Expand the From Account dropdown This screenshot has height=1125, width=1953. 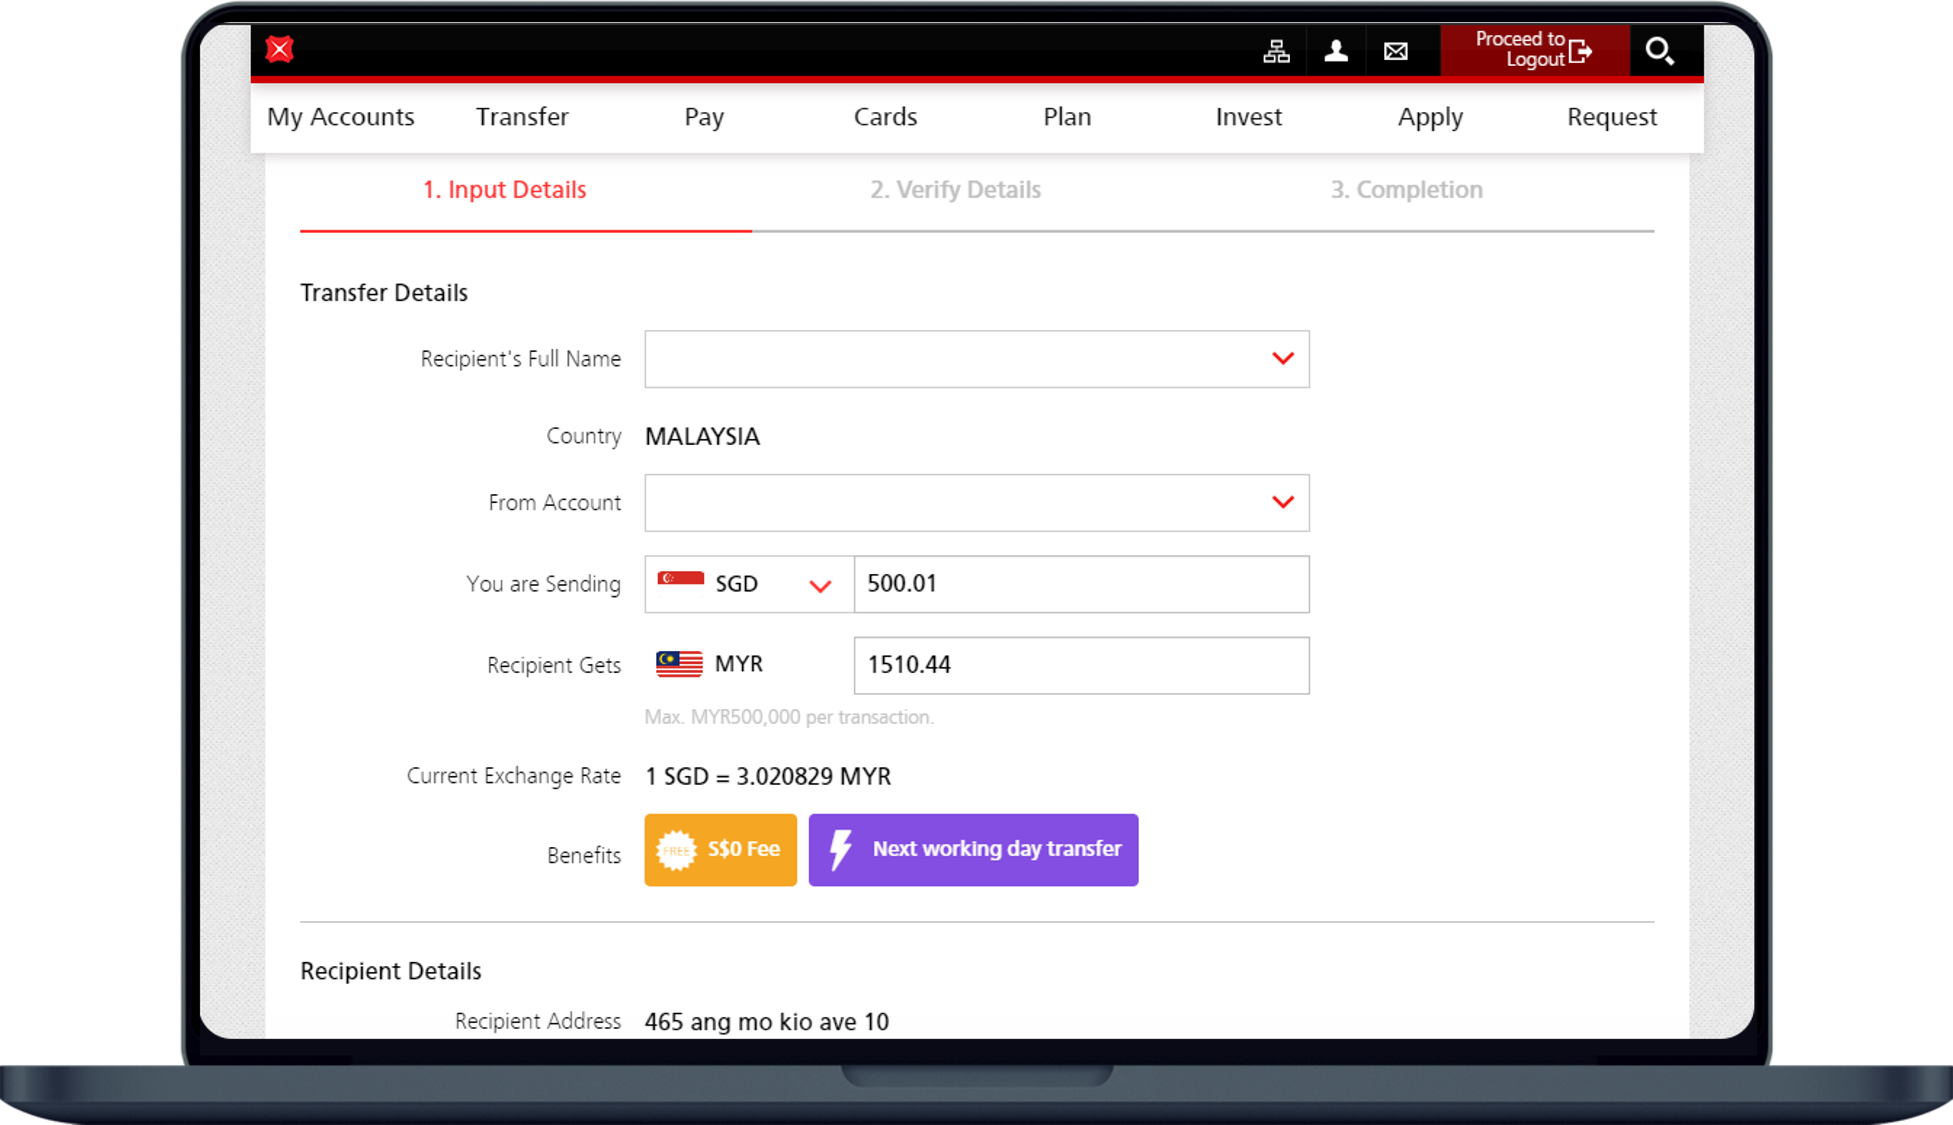click(976, 502)
